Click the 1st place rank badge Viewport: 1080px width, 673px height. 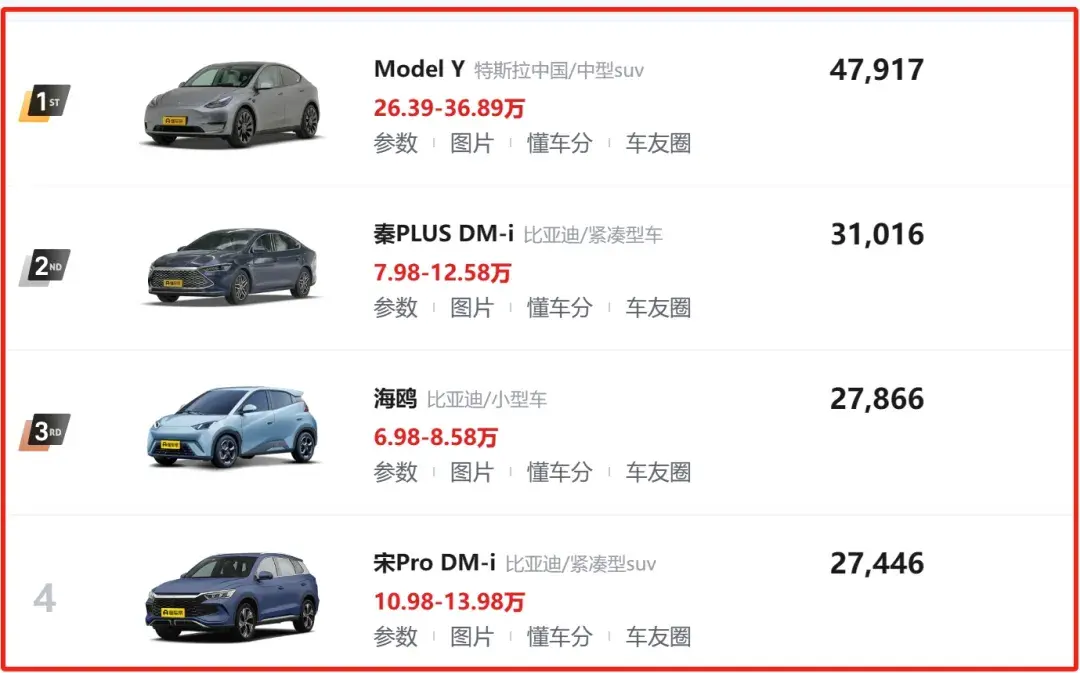point(45,104)
